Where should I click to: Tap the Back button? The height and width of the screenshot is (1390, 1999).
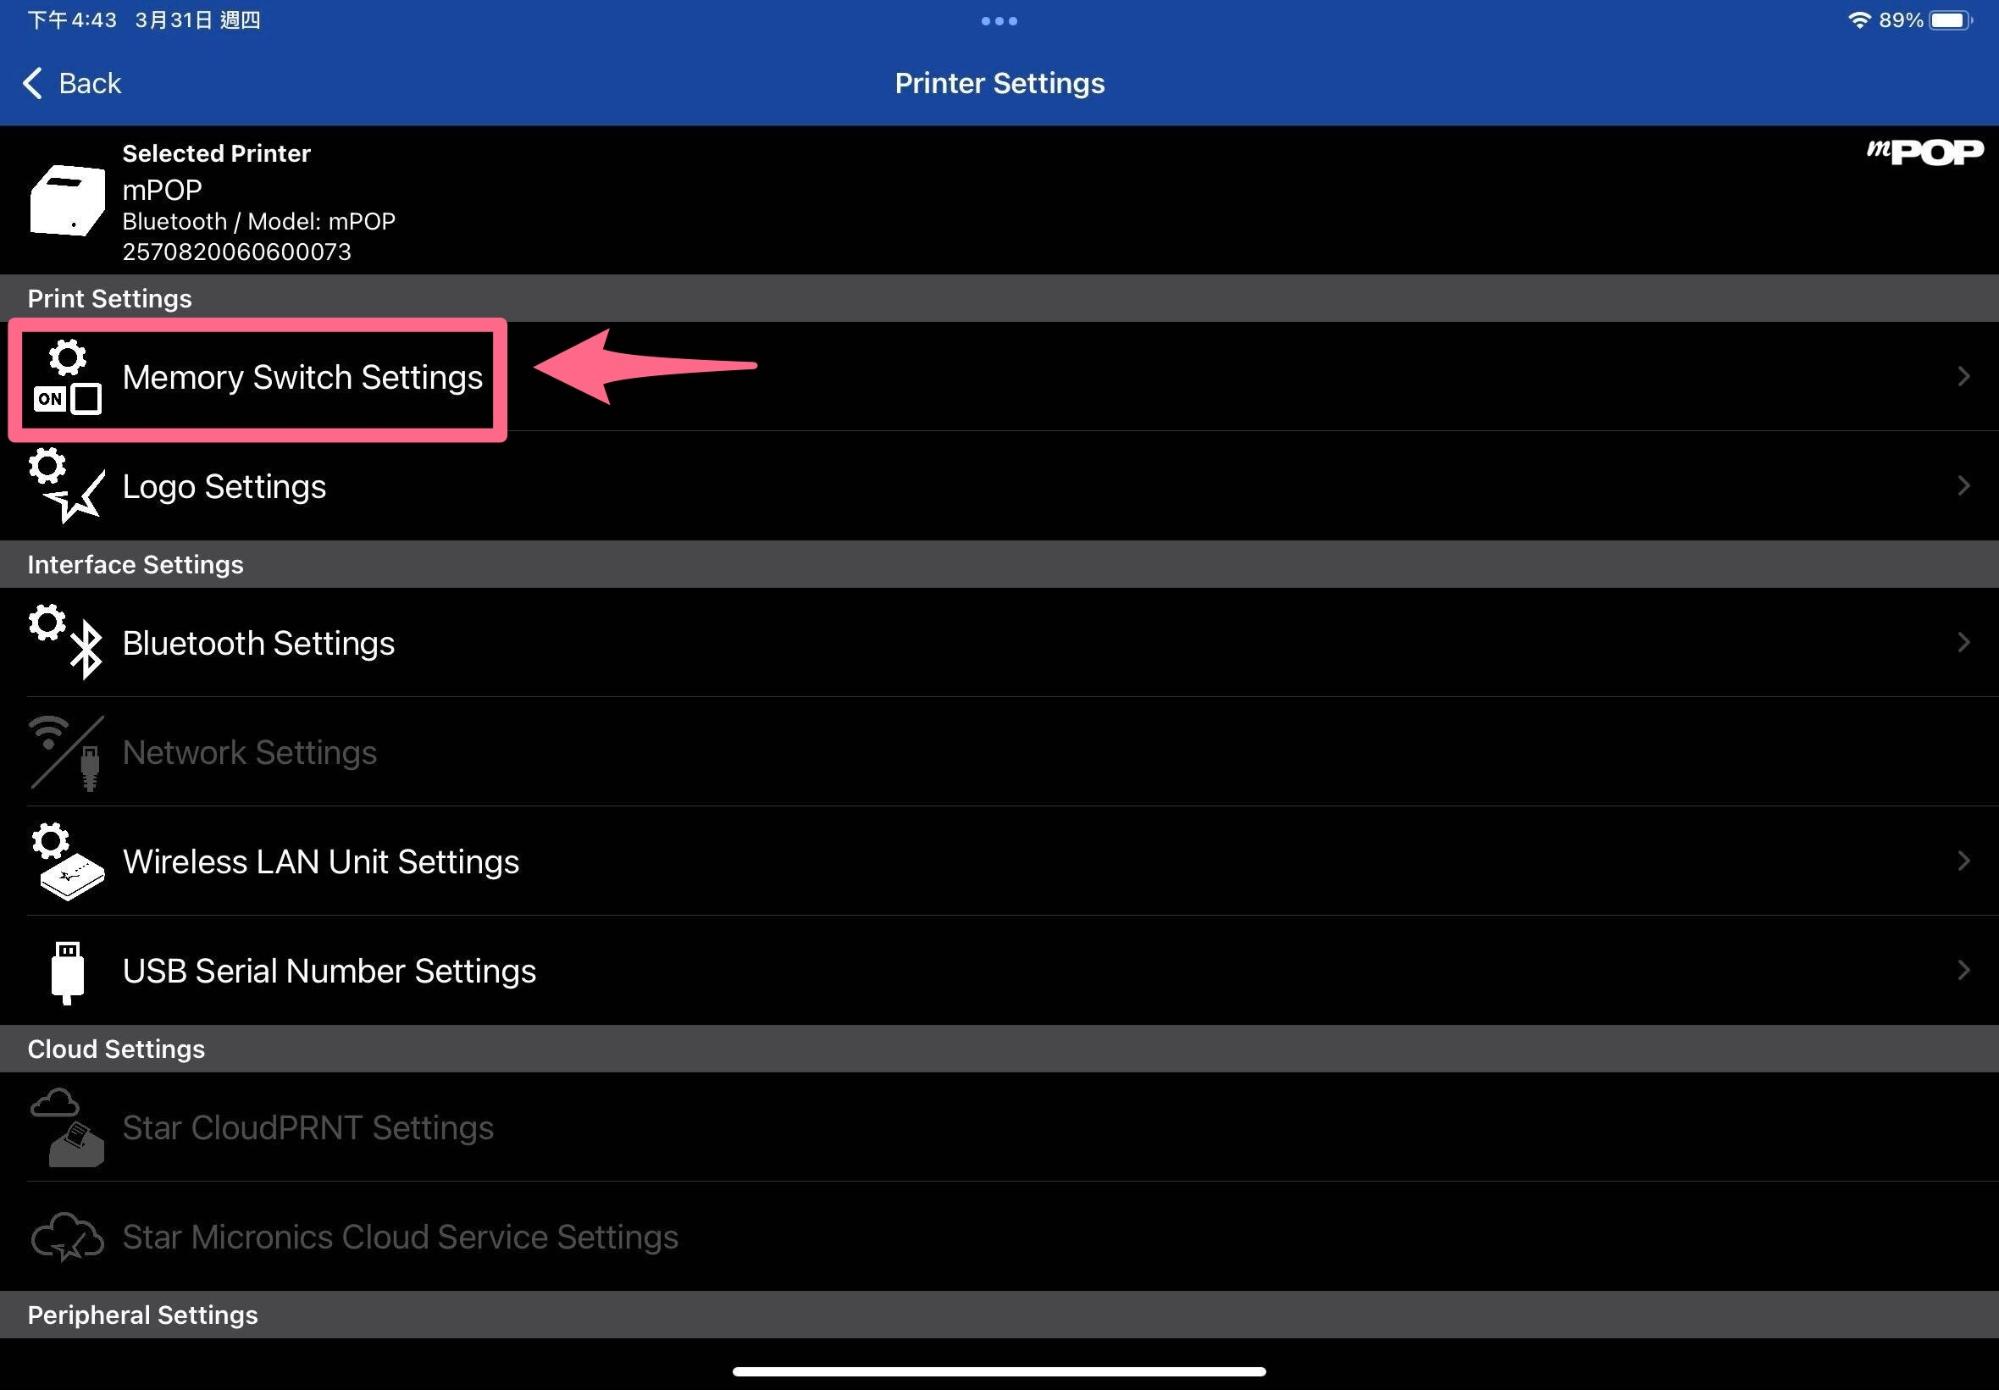coord(72,83)
